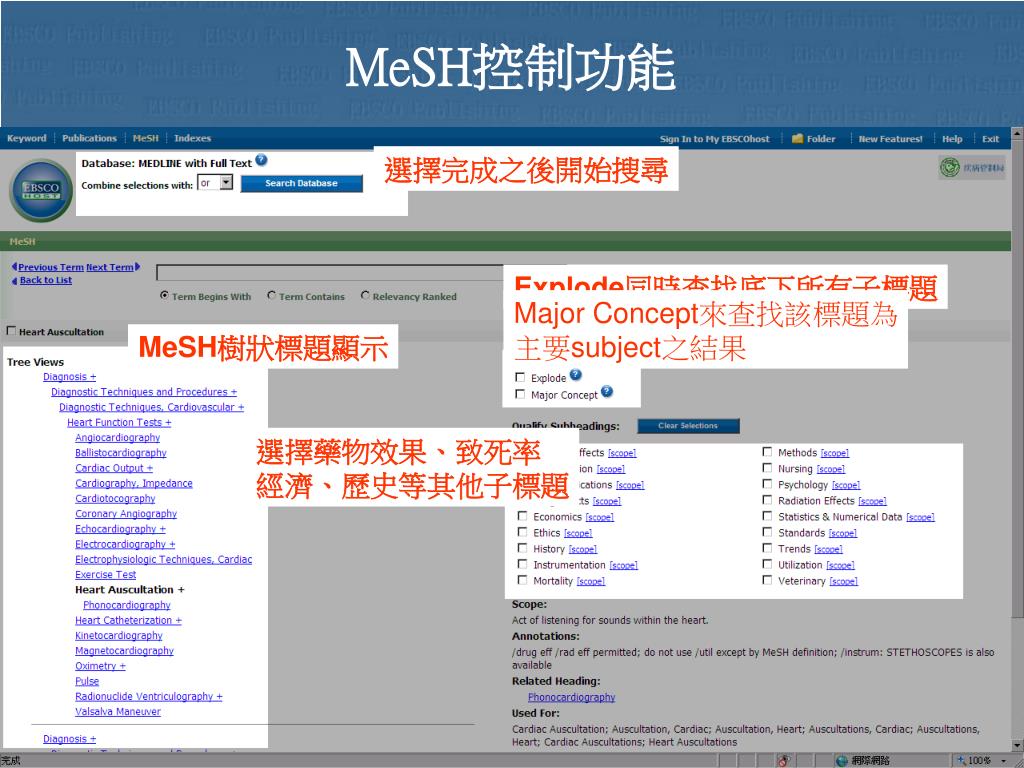Click the Previous Term arrow icon

[x=14, y=266]
